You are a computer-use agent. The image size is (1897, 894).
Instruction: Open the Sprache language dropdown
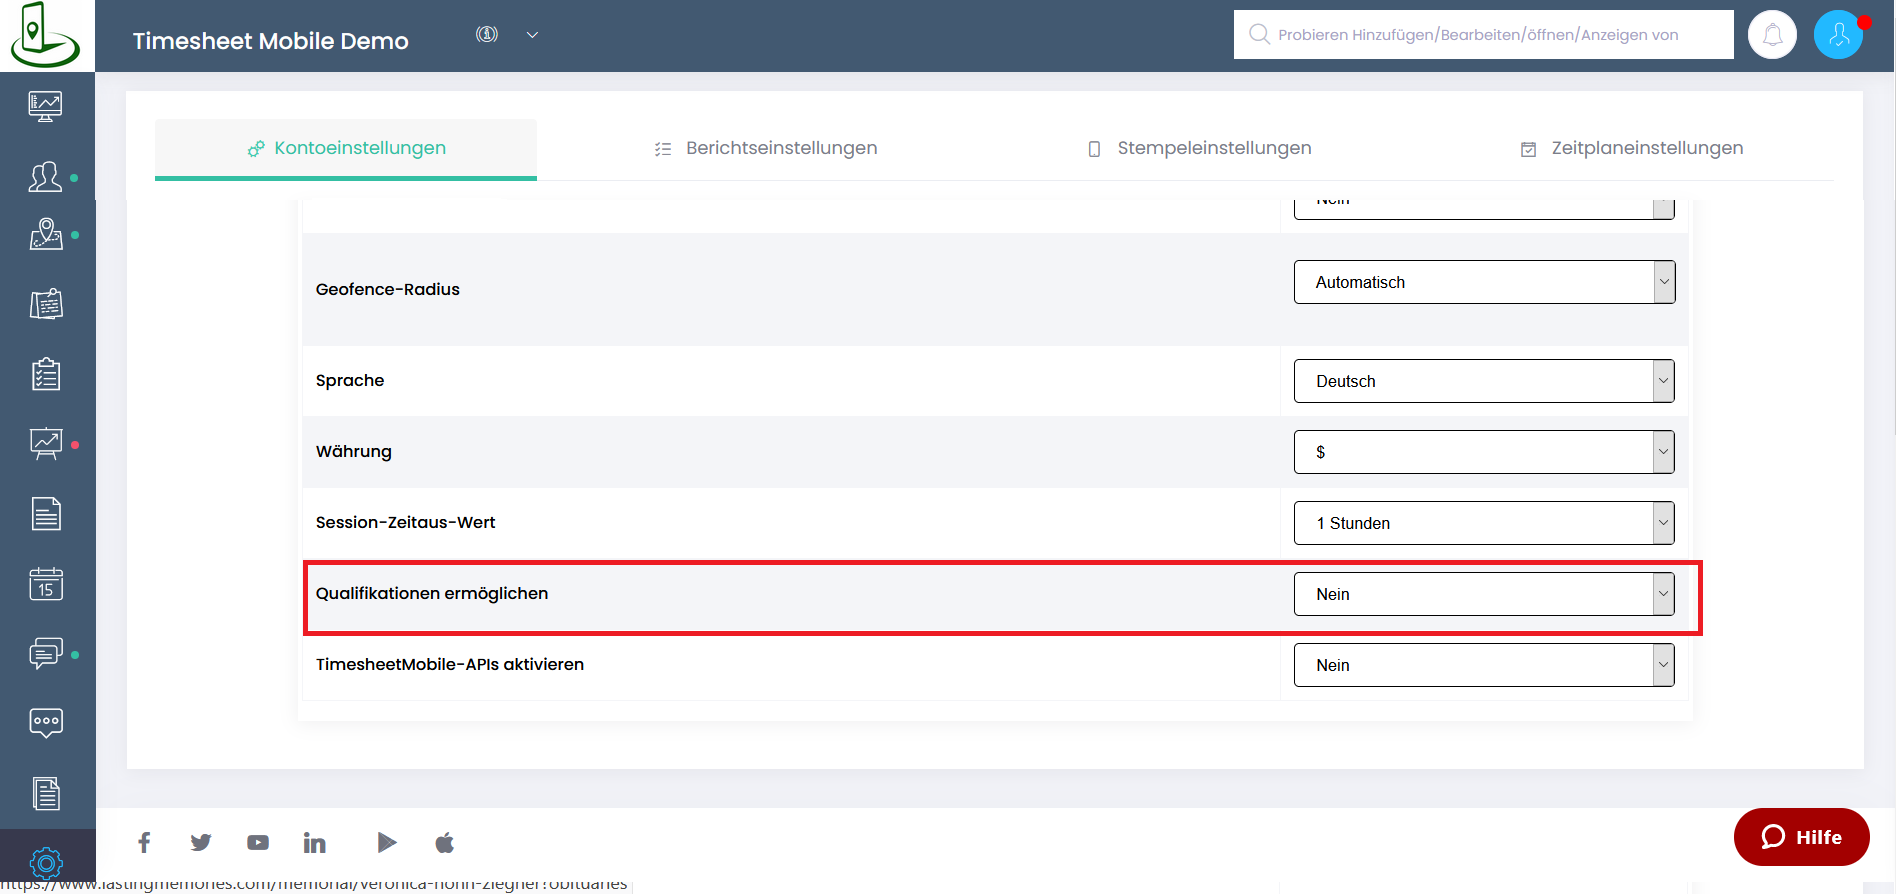[x=1483, y=381]
